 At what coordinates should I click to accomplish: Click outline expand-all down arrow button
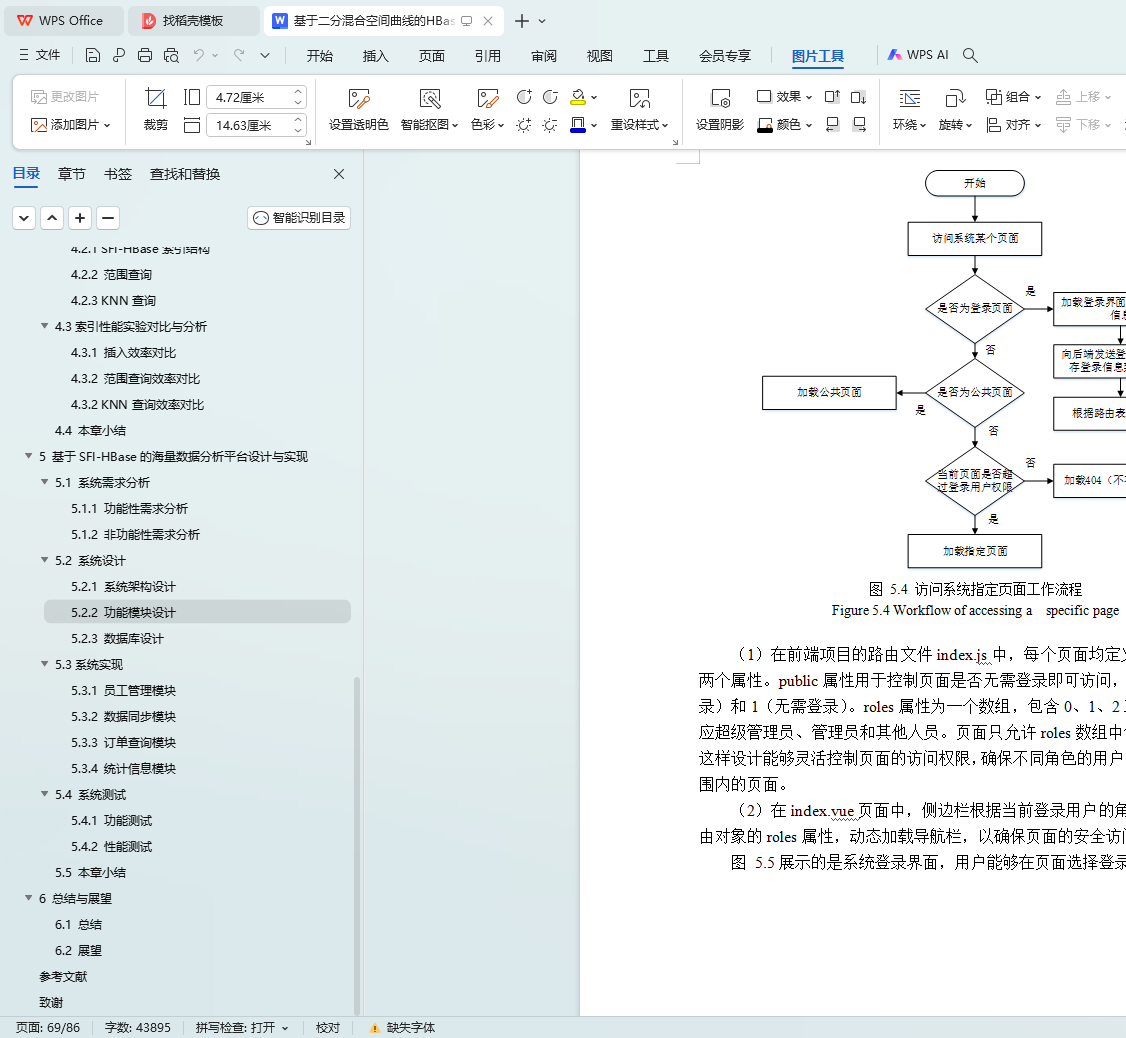coord(24,218)
